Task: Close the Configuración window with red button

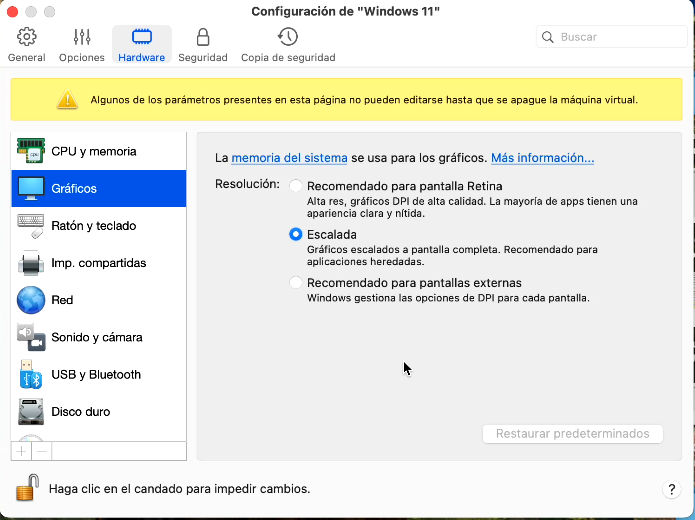Action: point(12,12)
